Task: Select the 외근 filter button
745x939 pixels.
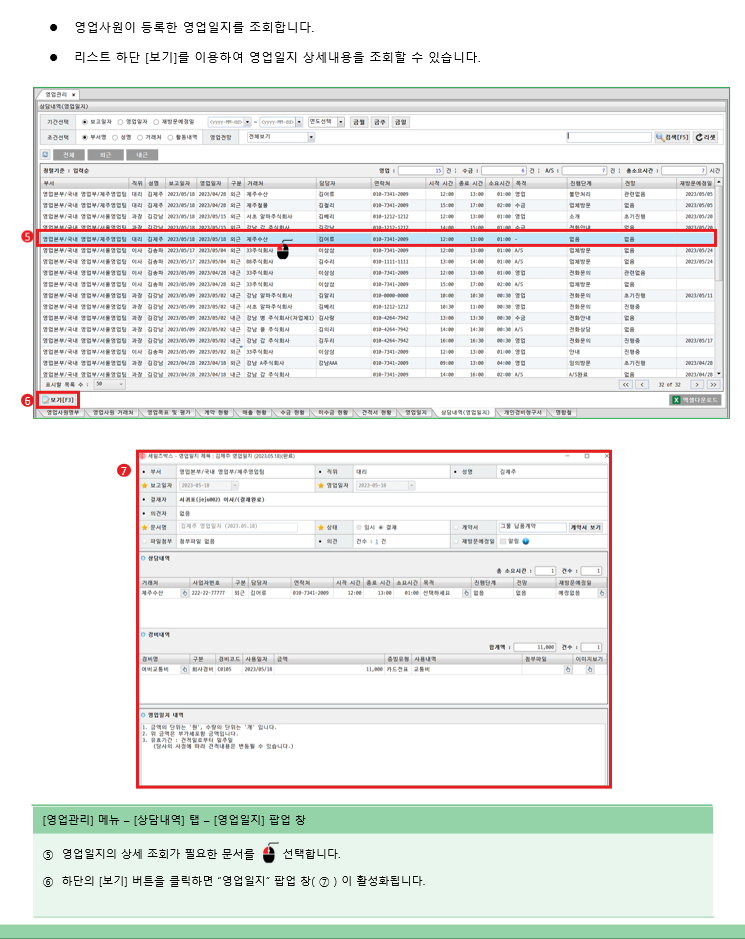Action: coord(105,155)
